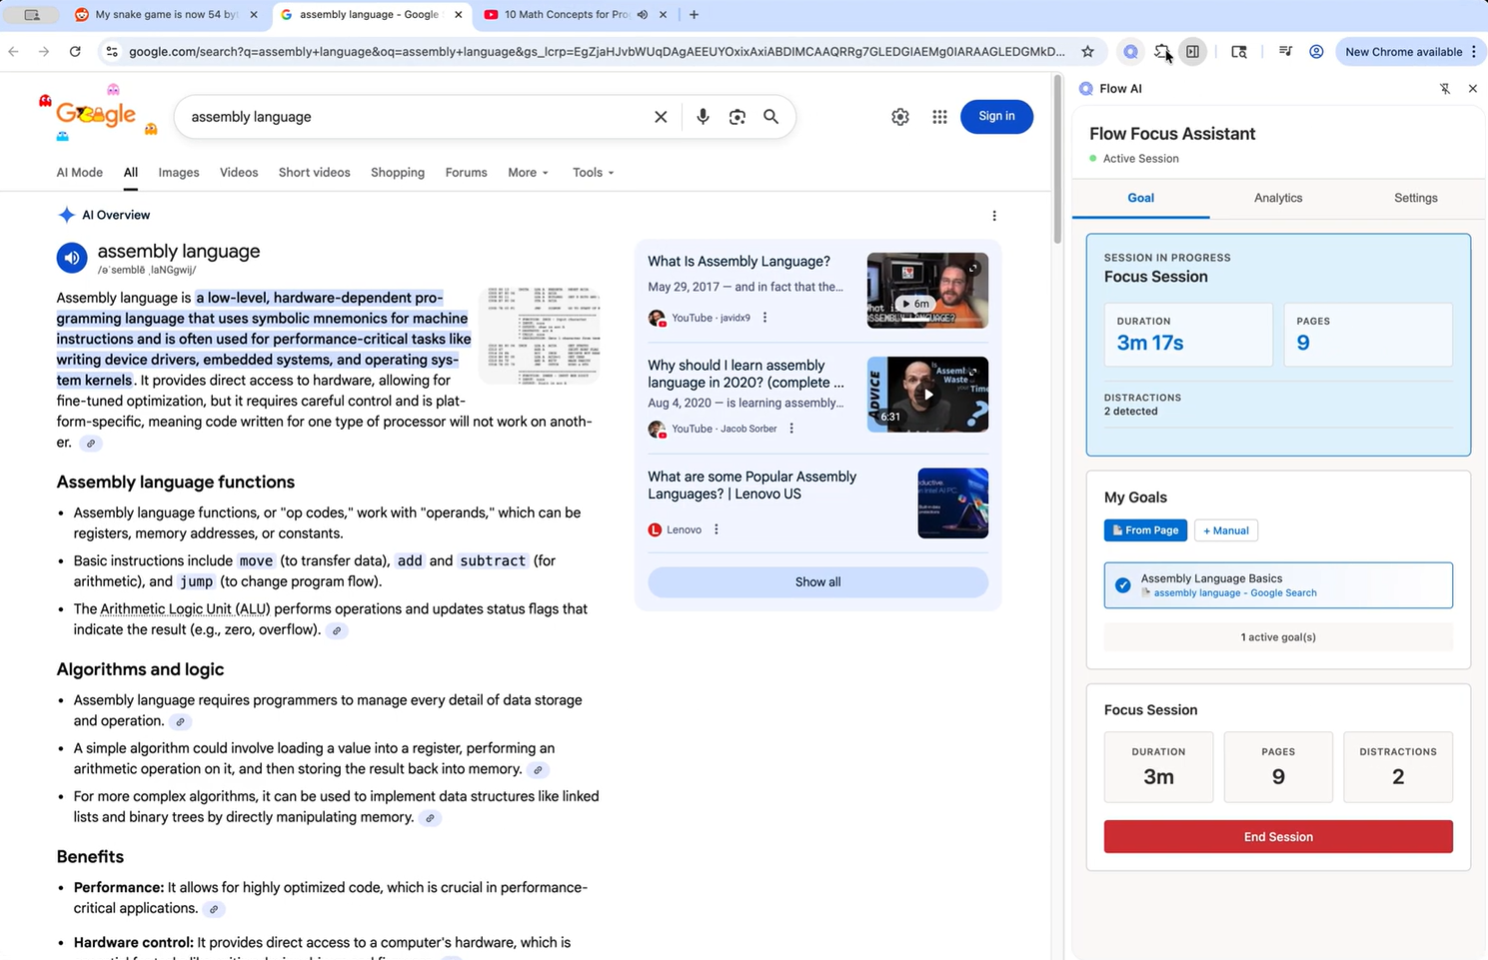Search by image with Google Lens icon
The height and width of the screenshot is (960, 1488).
click(737, 117)
